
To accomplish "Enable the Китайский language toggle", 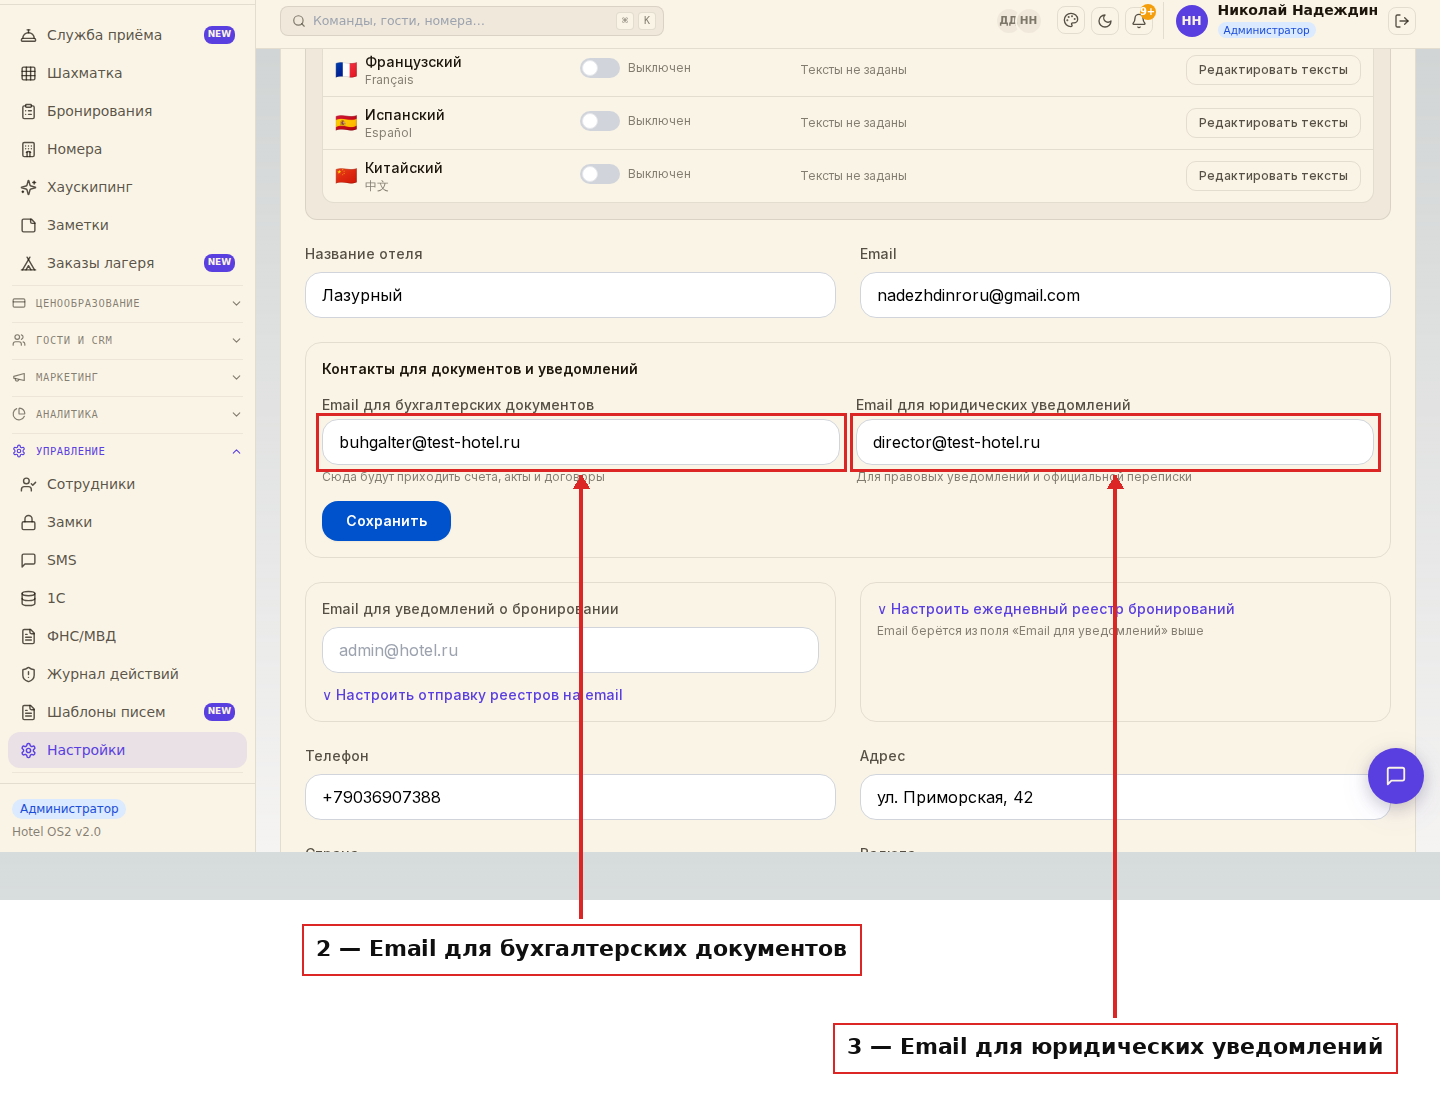I will 600,174.
